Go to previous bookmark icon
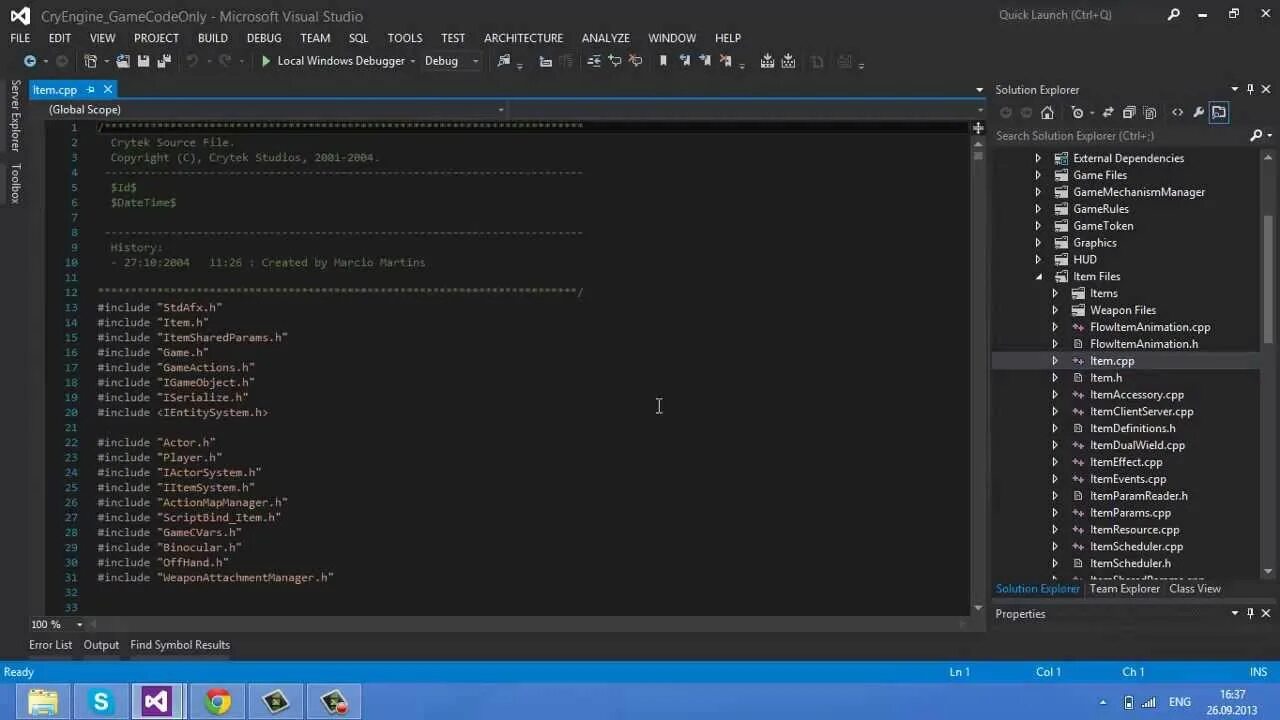The height and width of the screenshot is (720, 1280). coord(684,61)
